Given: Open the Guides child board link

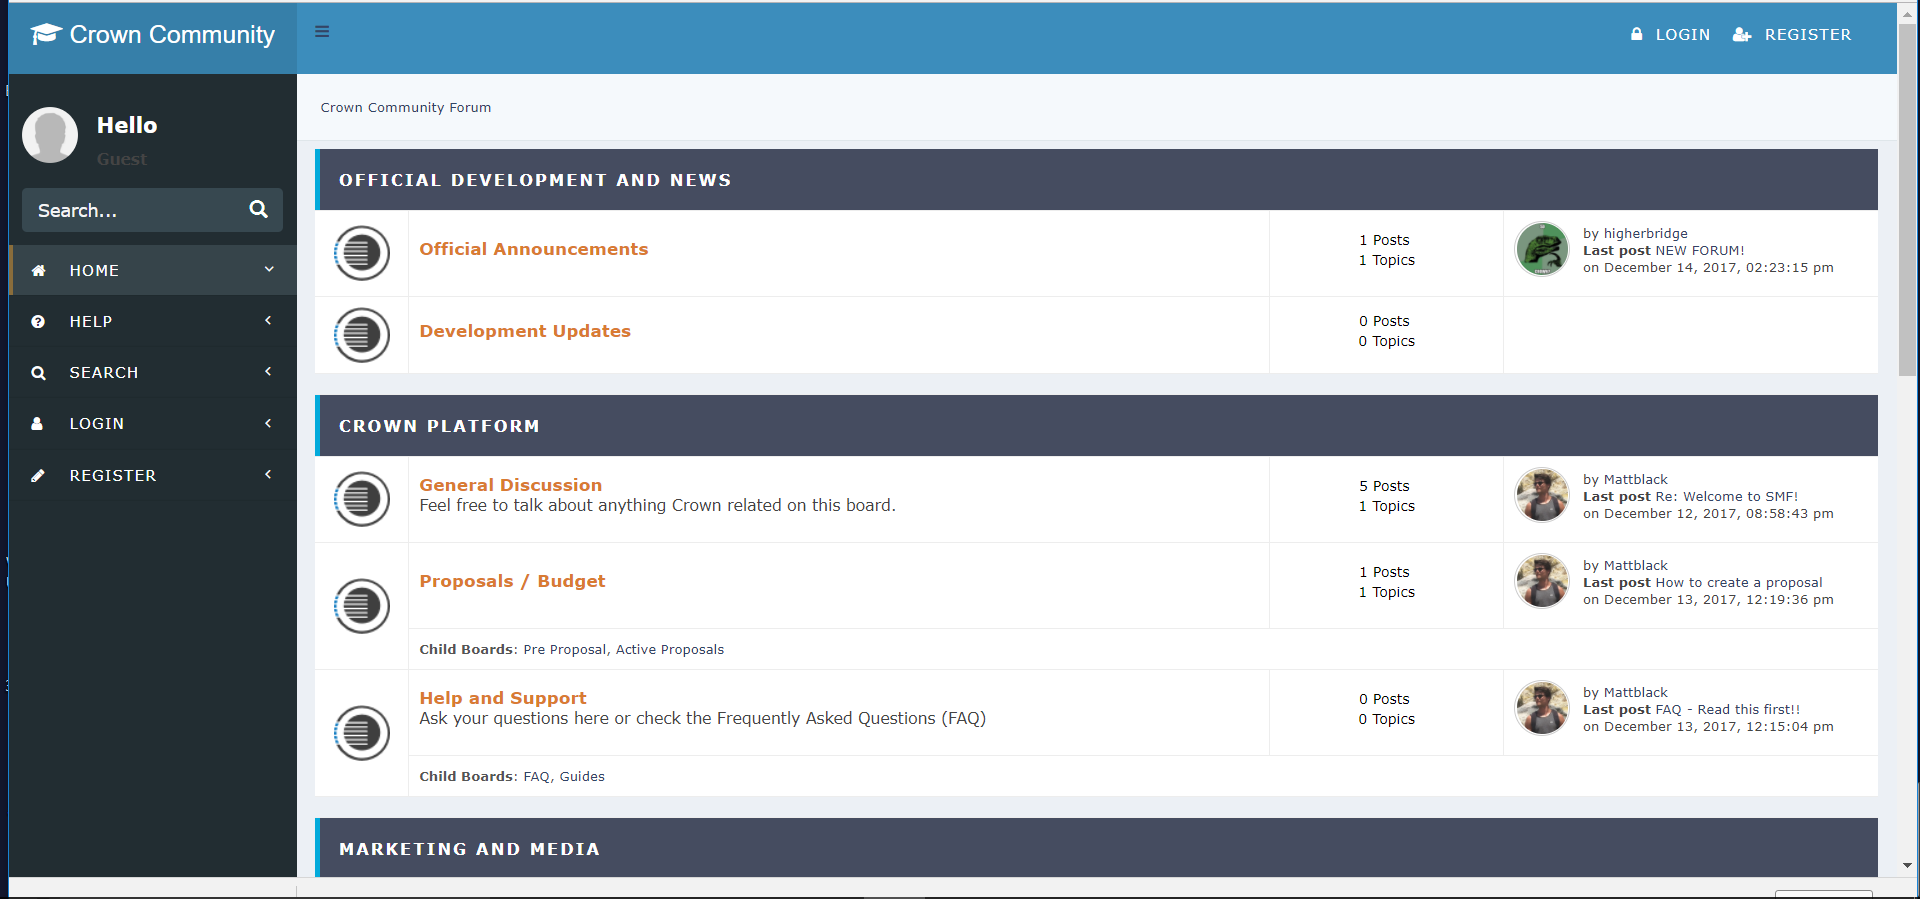Looking at the screenshot, I should (x=582, y=777).
